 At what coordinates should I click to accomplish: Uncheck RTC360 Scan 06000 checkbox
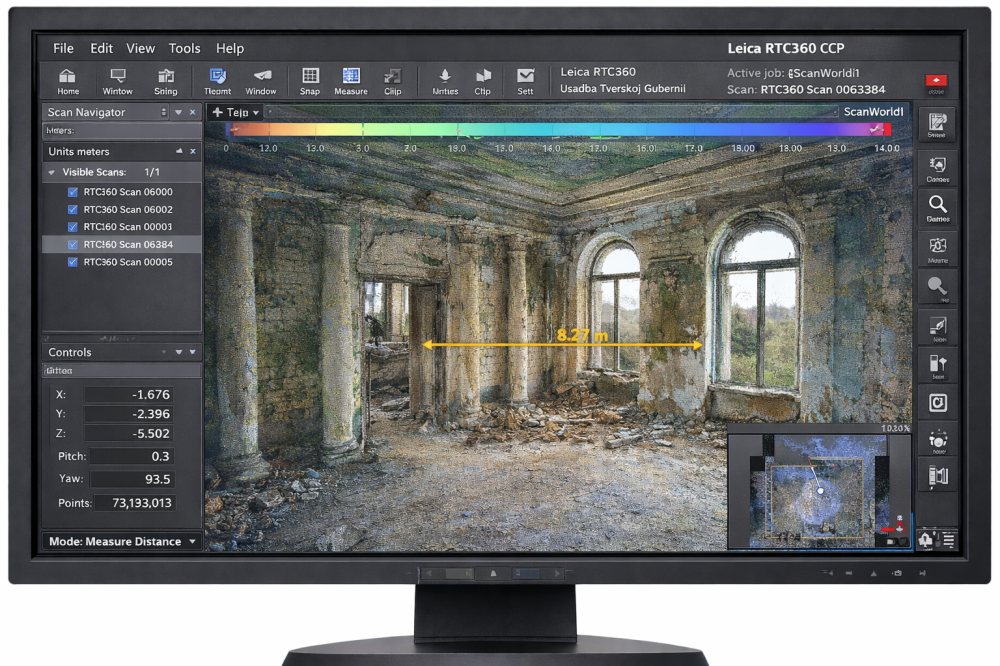point(72,192)
